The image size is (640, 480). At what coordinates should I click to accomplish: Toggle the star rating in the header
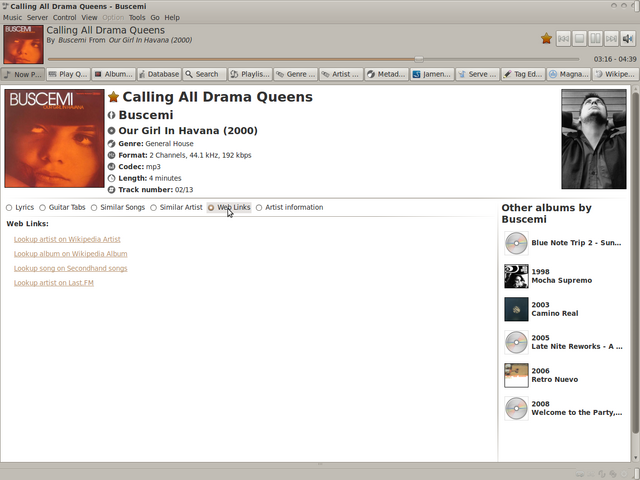pyautogui.click(x=546, y=38)
